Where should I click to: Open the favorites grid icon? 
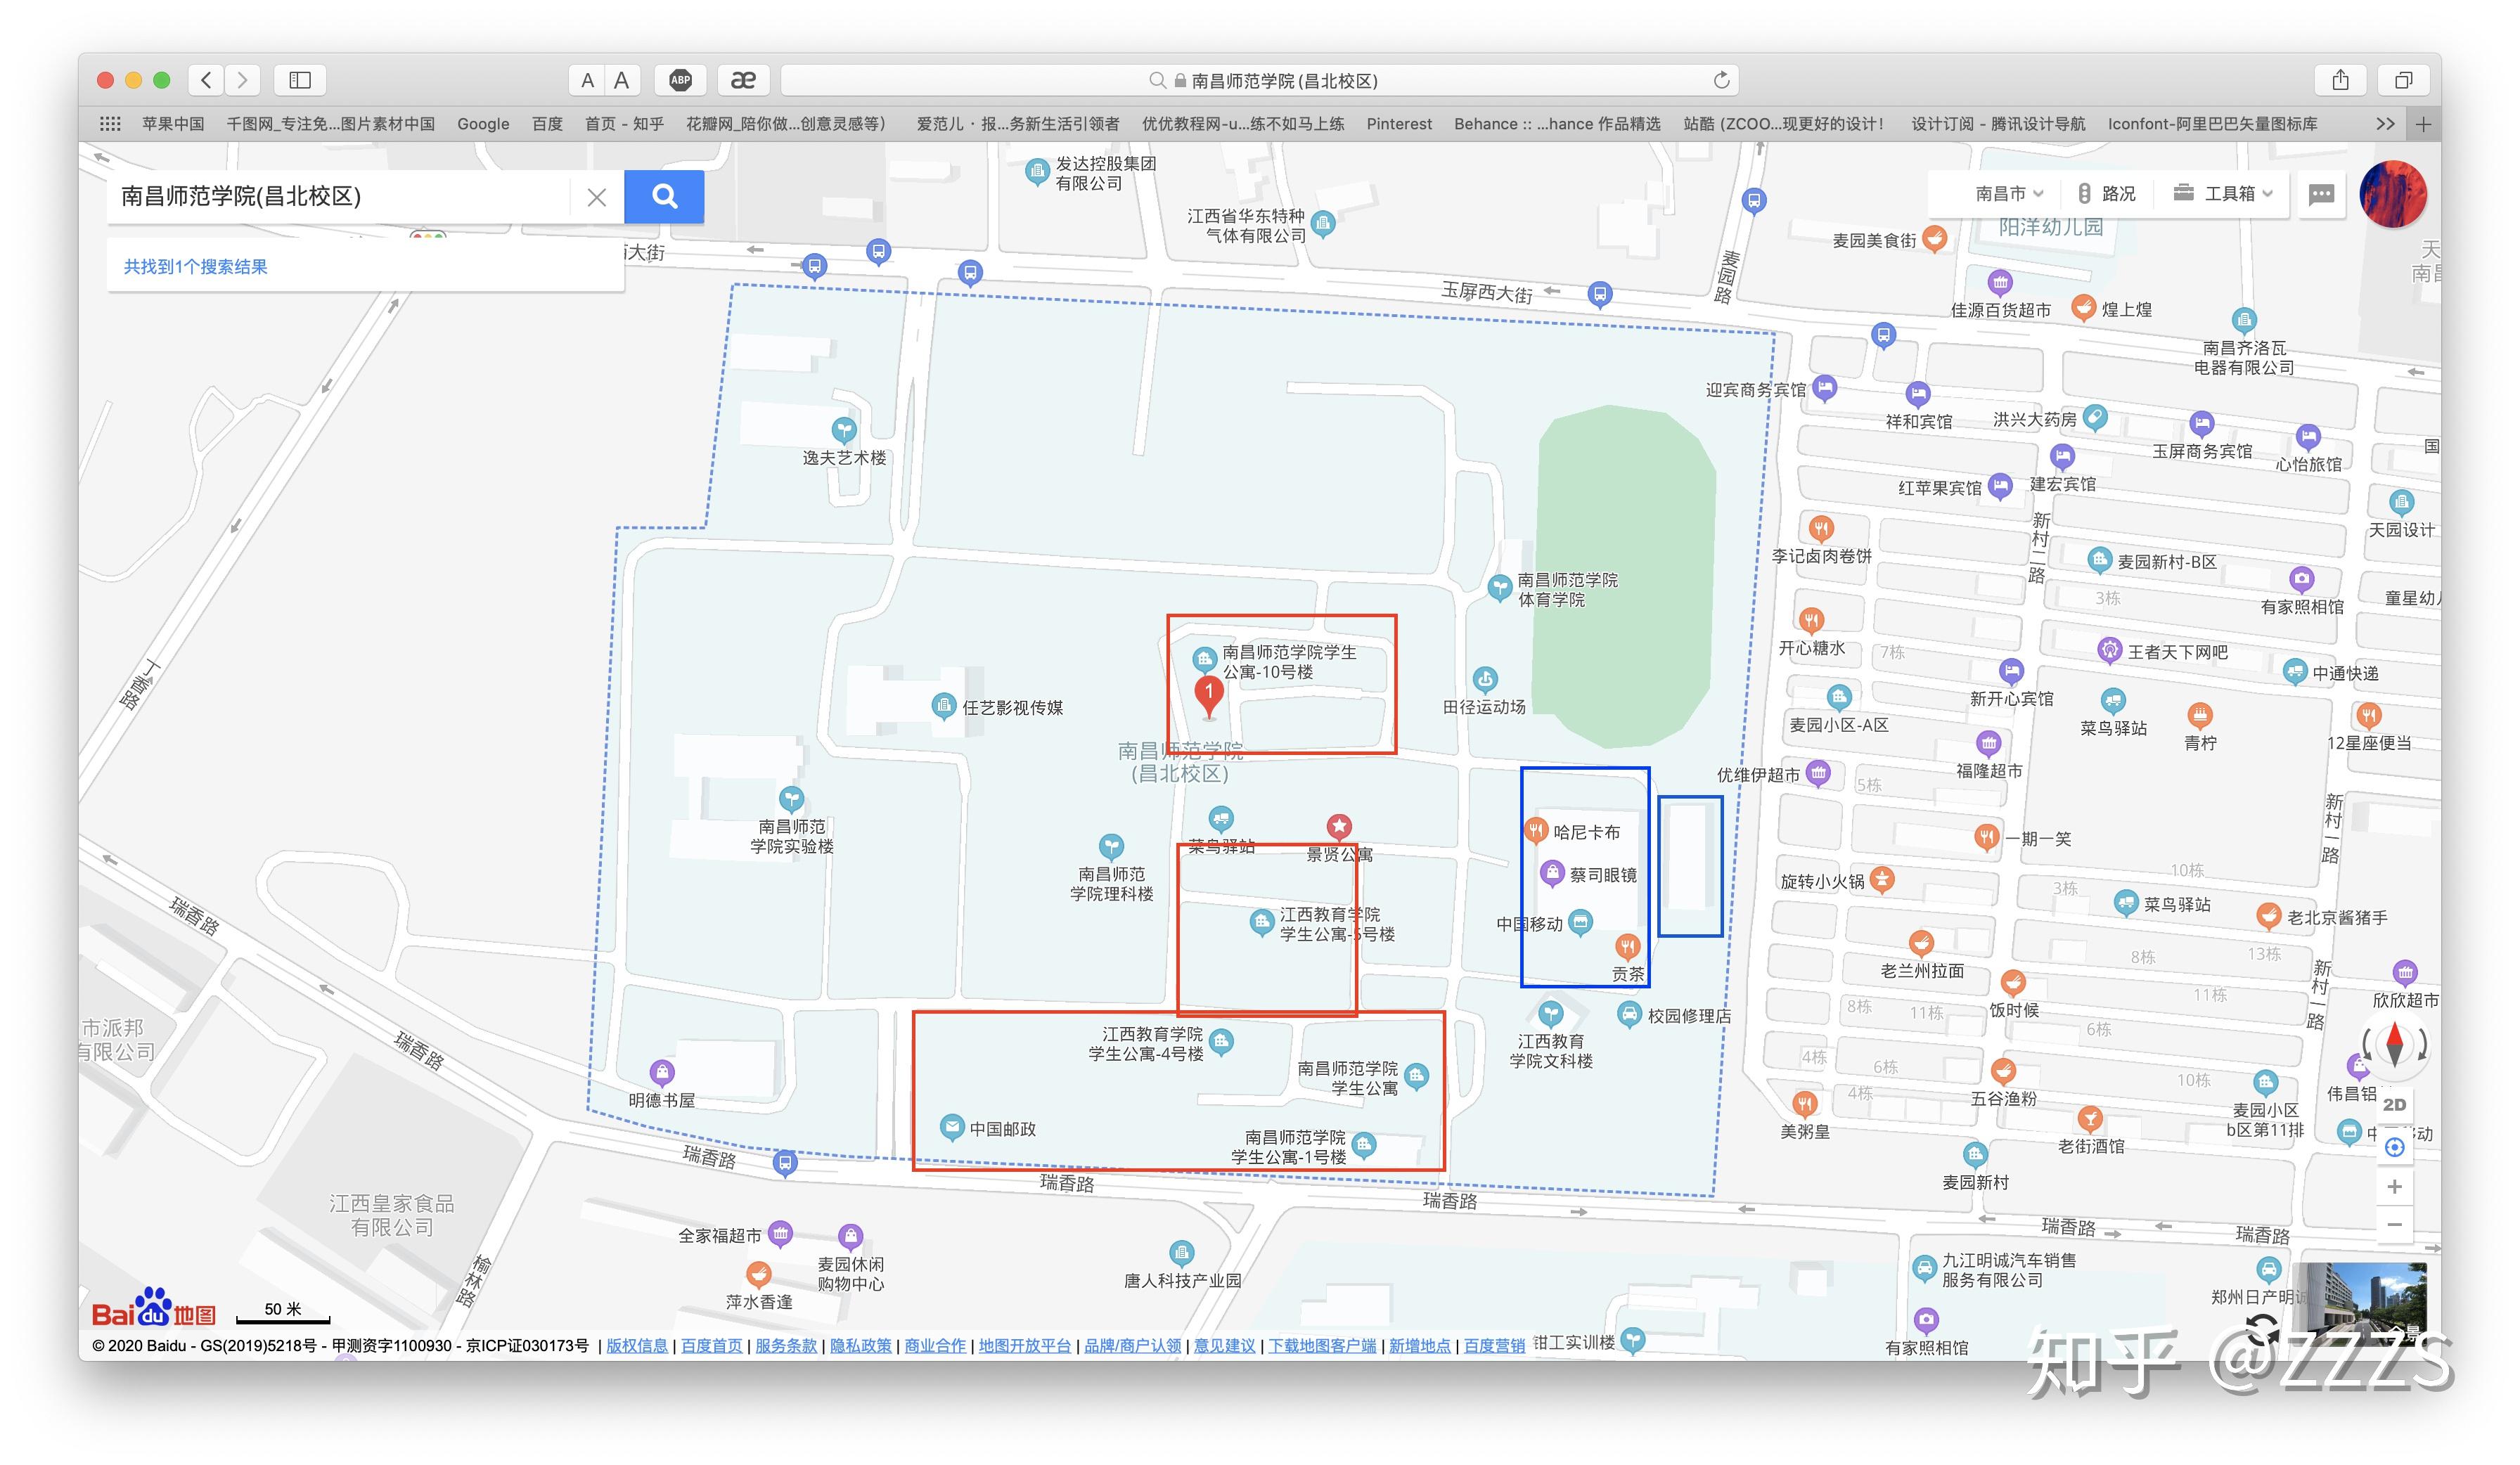click(110, 124)
